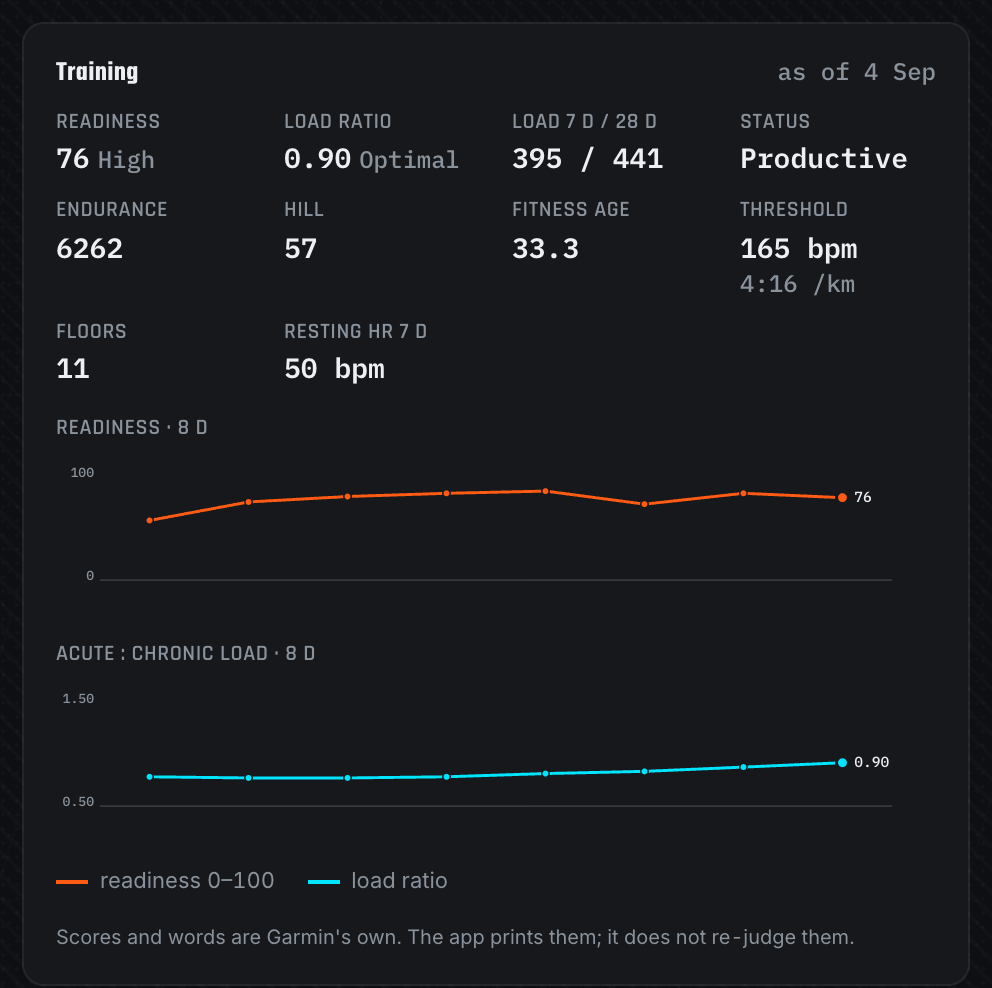Select the THRESHOLD label
This screenshot has width=992, height=988.
coord(794,209)
